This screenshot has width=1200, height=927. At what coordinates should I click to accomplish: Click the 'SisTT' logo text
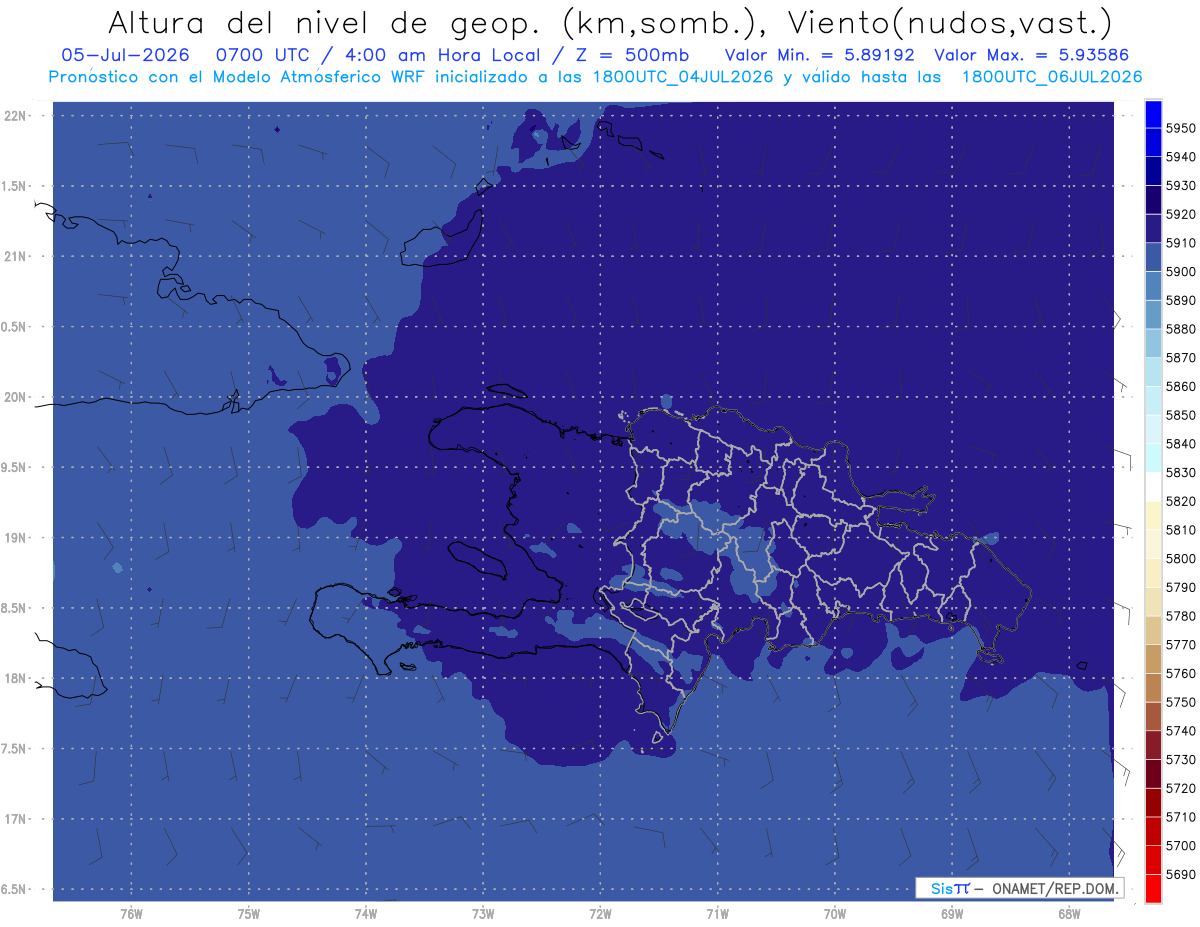[949, 888]
